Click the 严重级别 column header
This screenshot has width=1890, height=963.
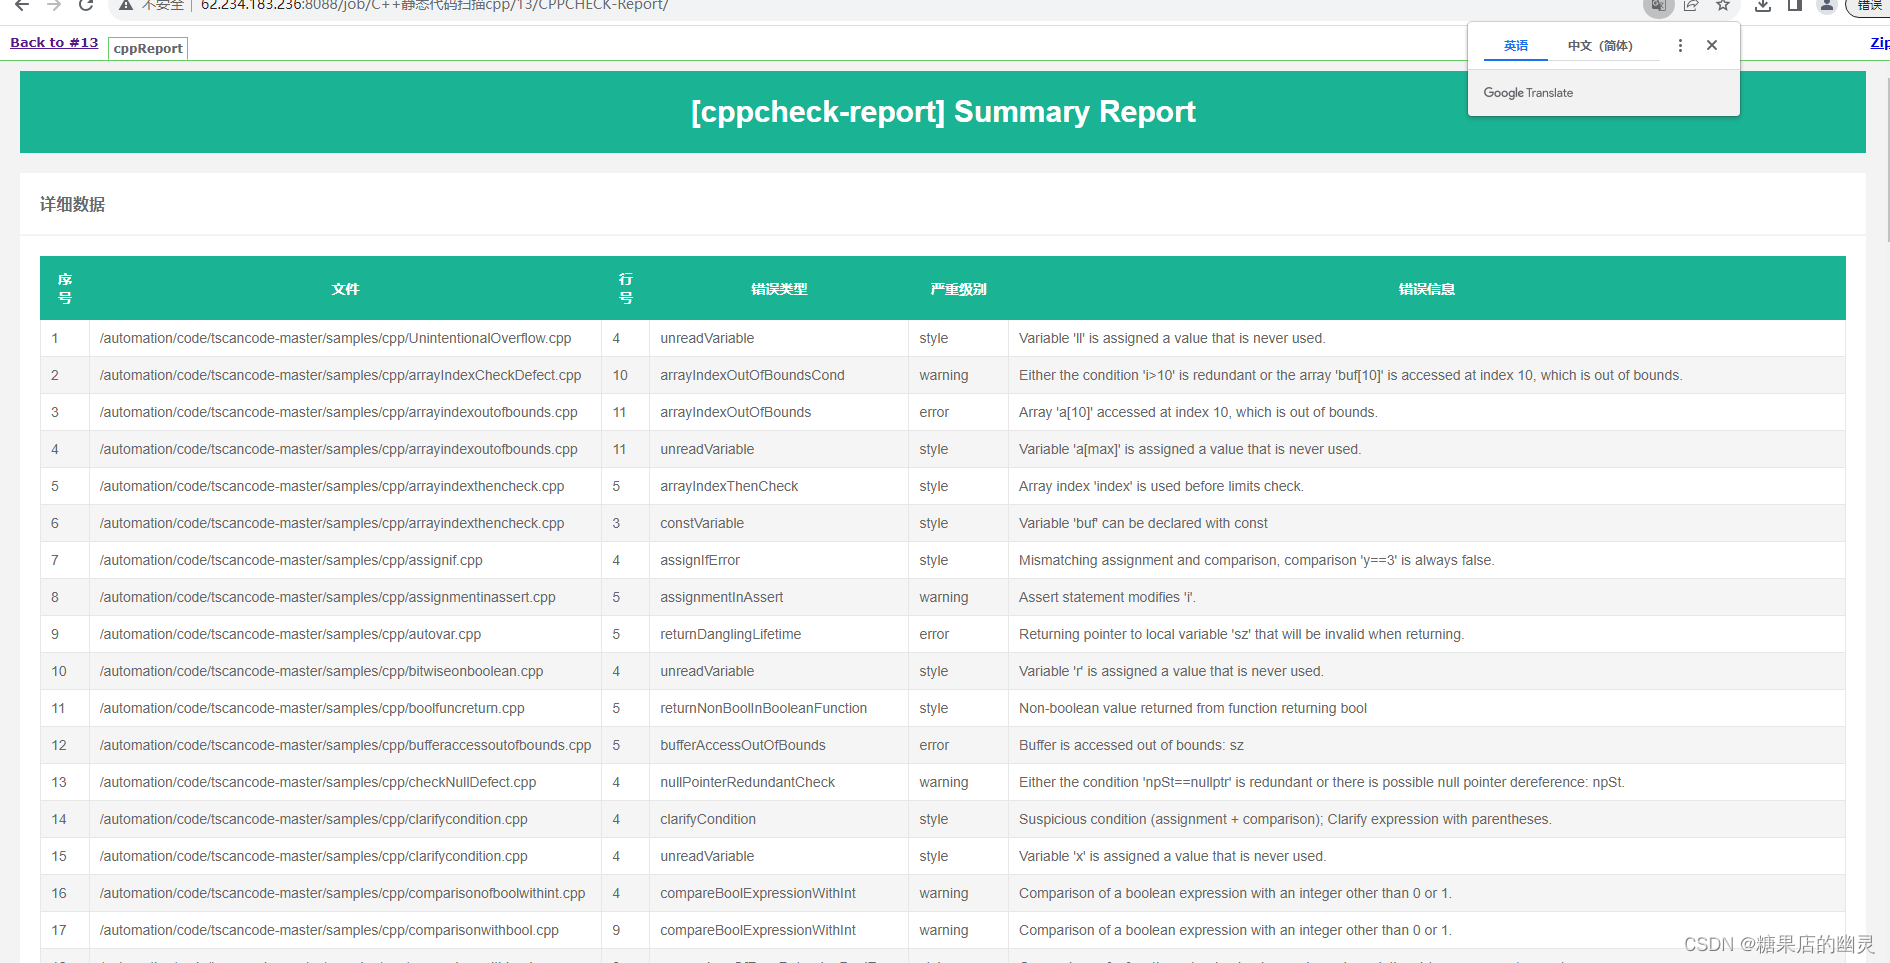pos(958,289)
